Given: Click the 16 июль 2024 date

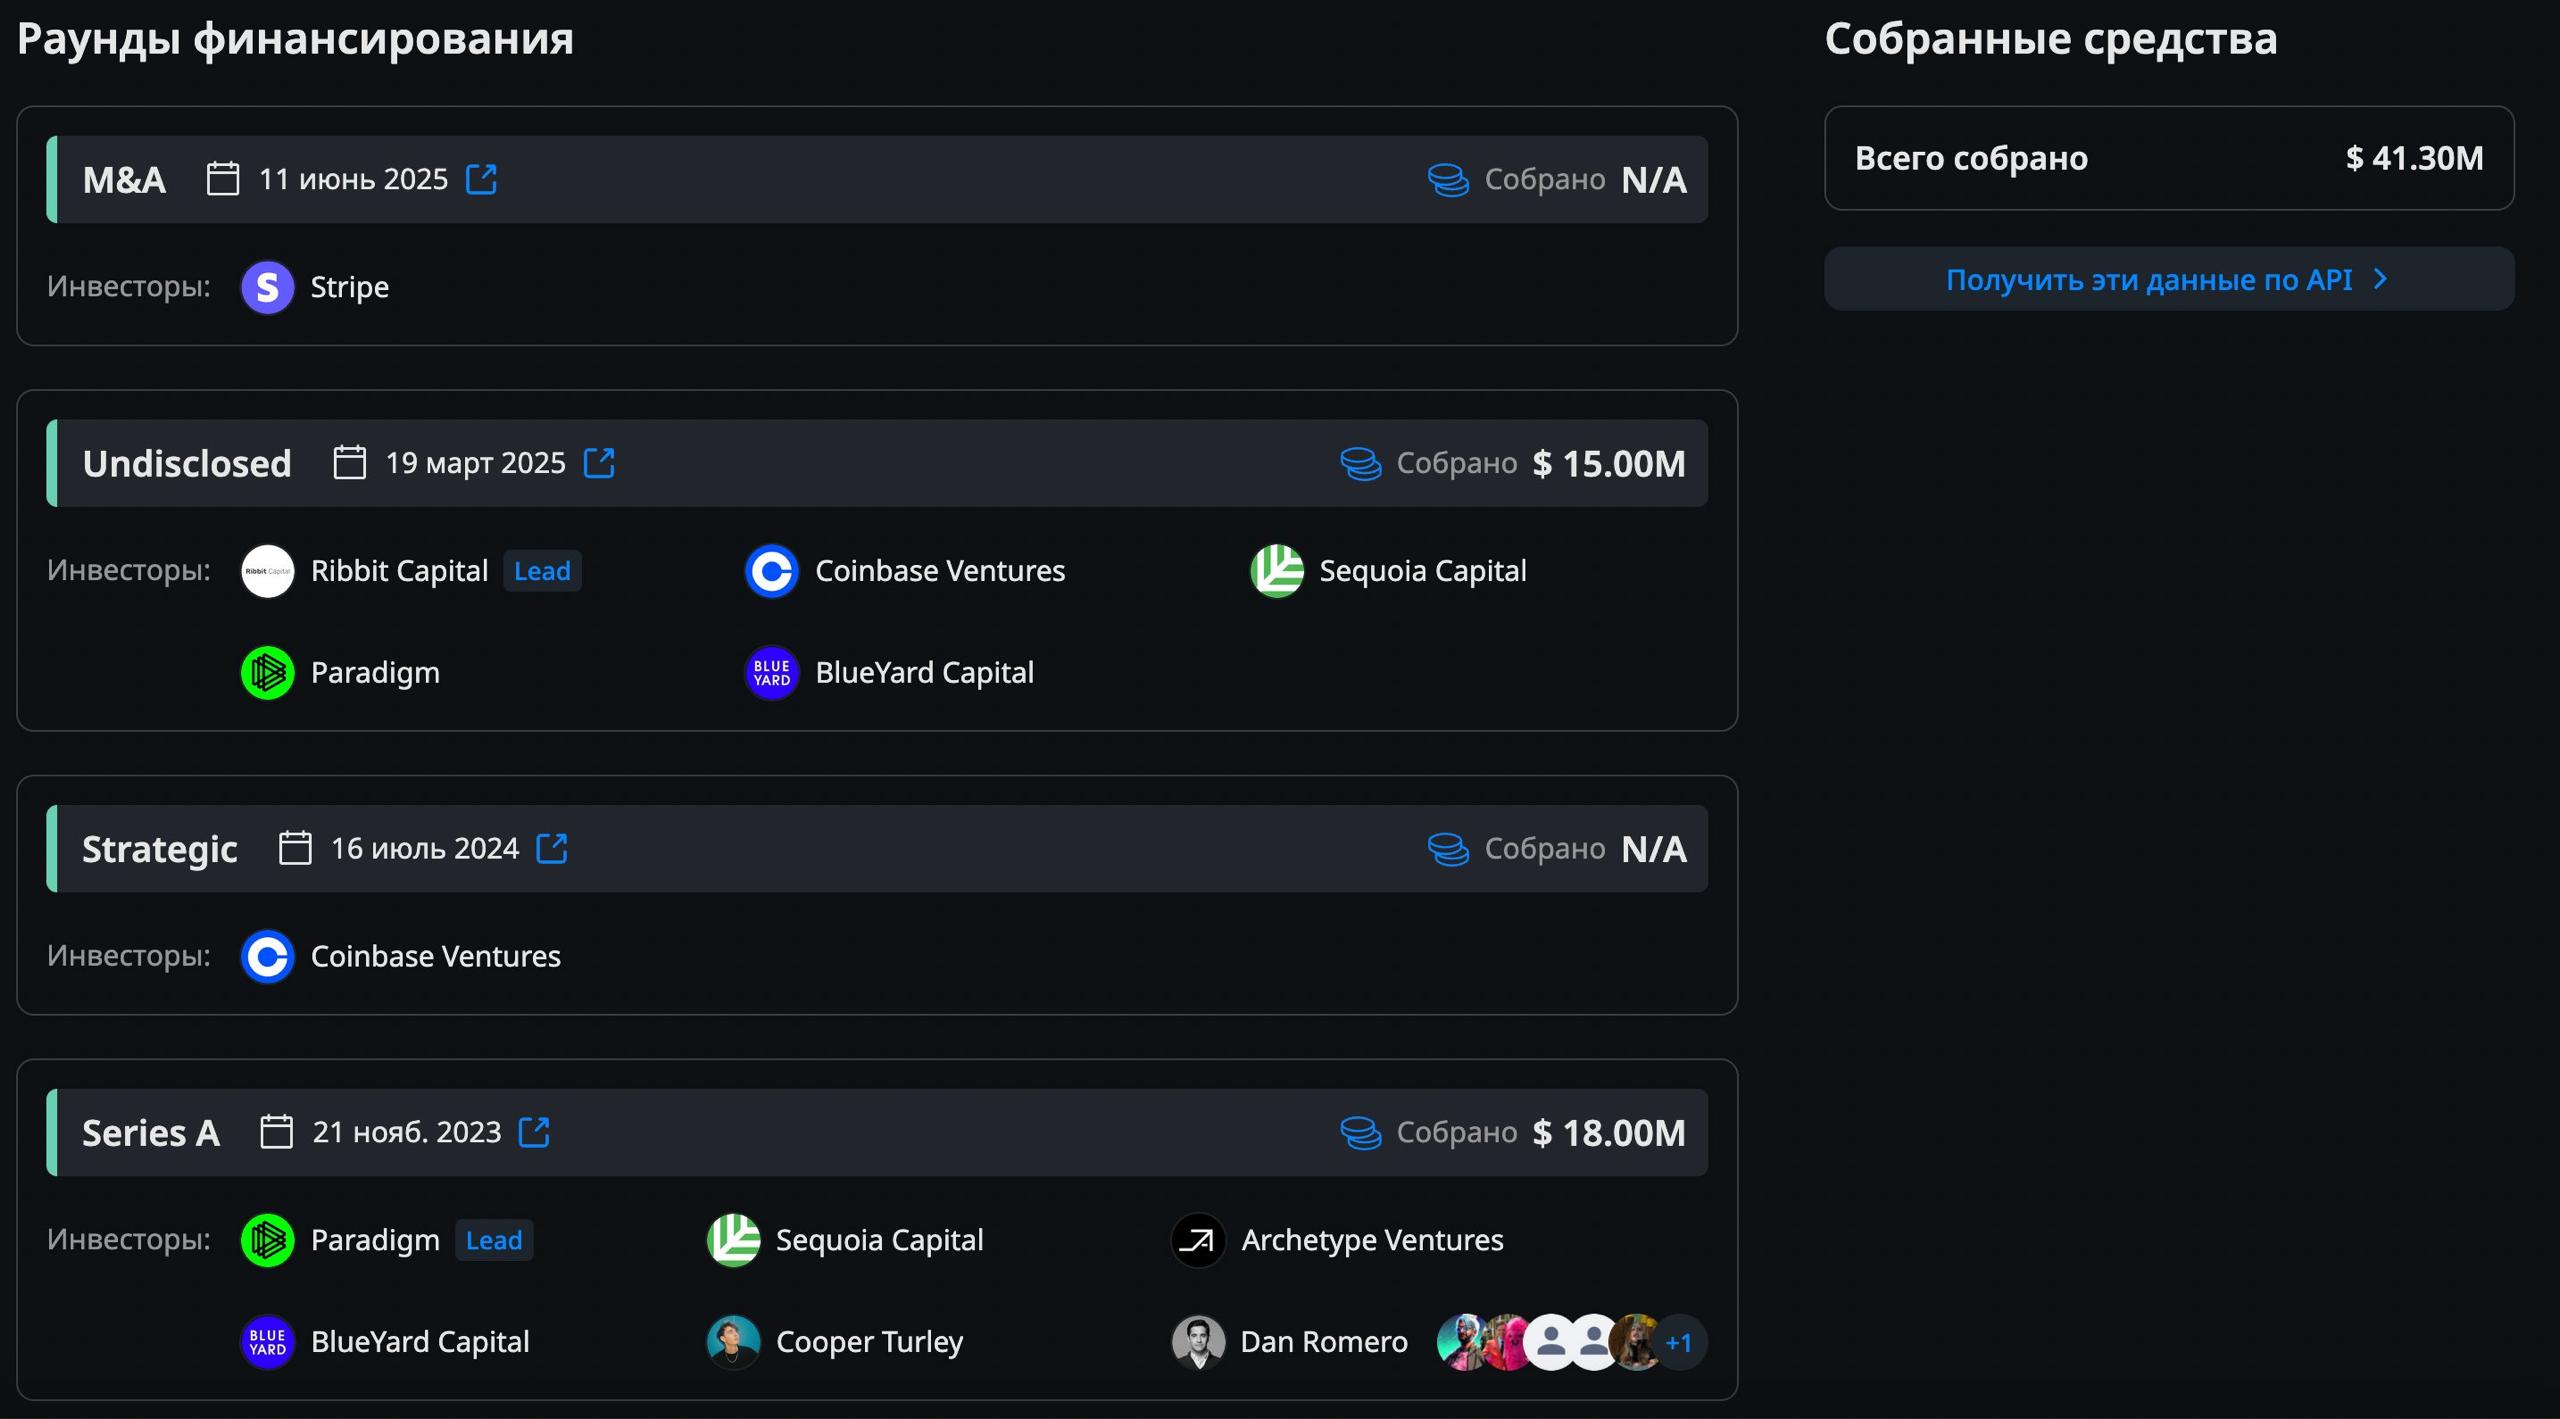Looking at the screenshot, I should 425,848.
